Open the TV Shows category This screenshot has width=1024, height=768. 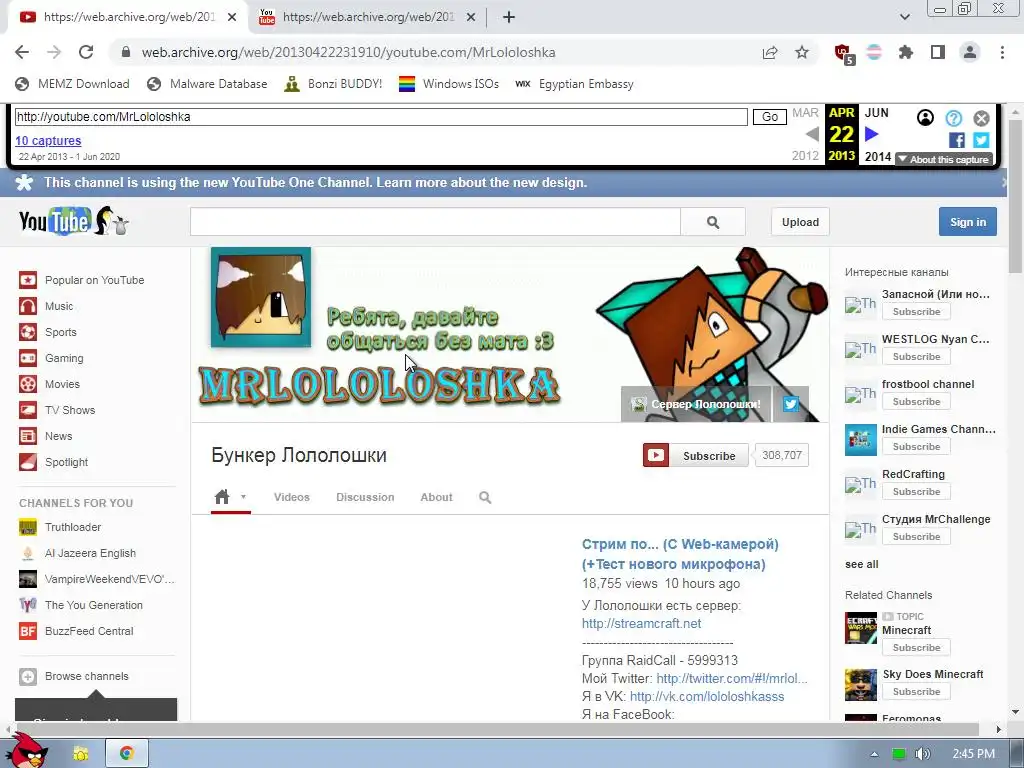click(57, 410)
